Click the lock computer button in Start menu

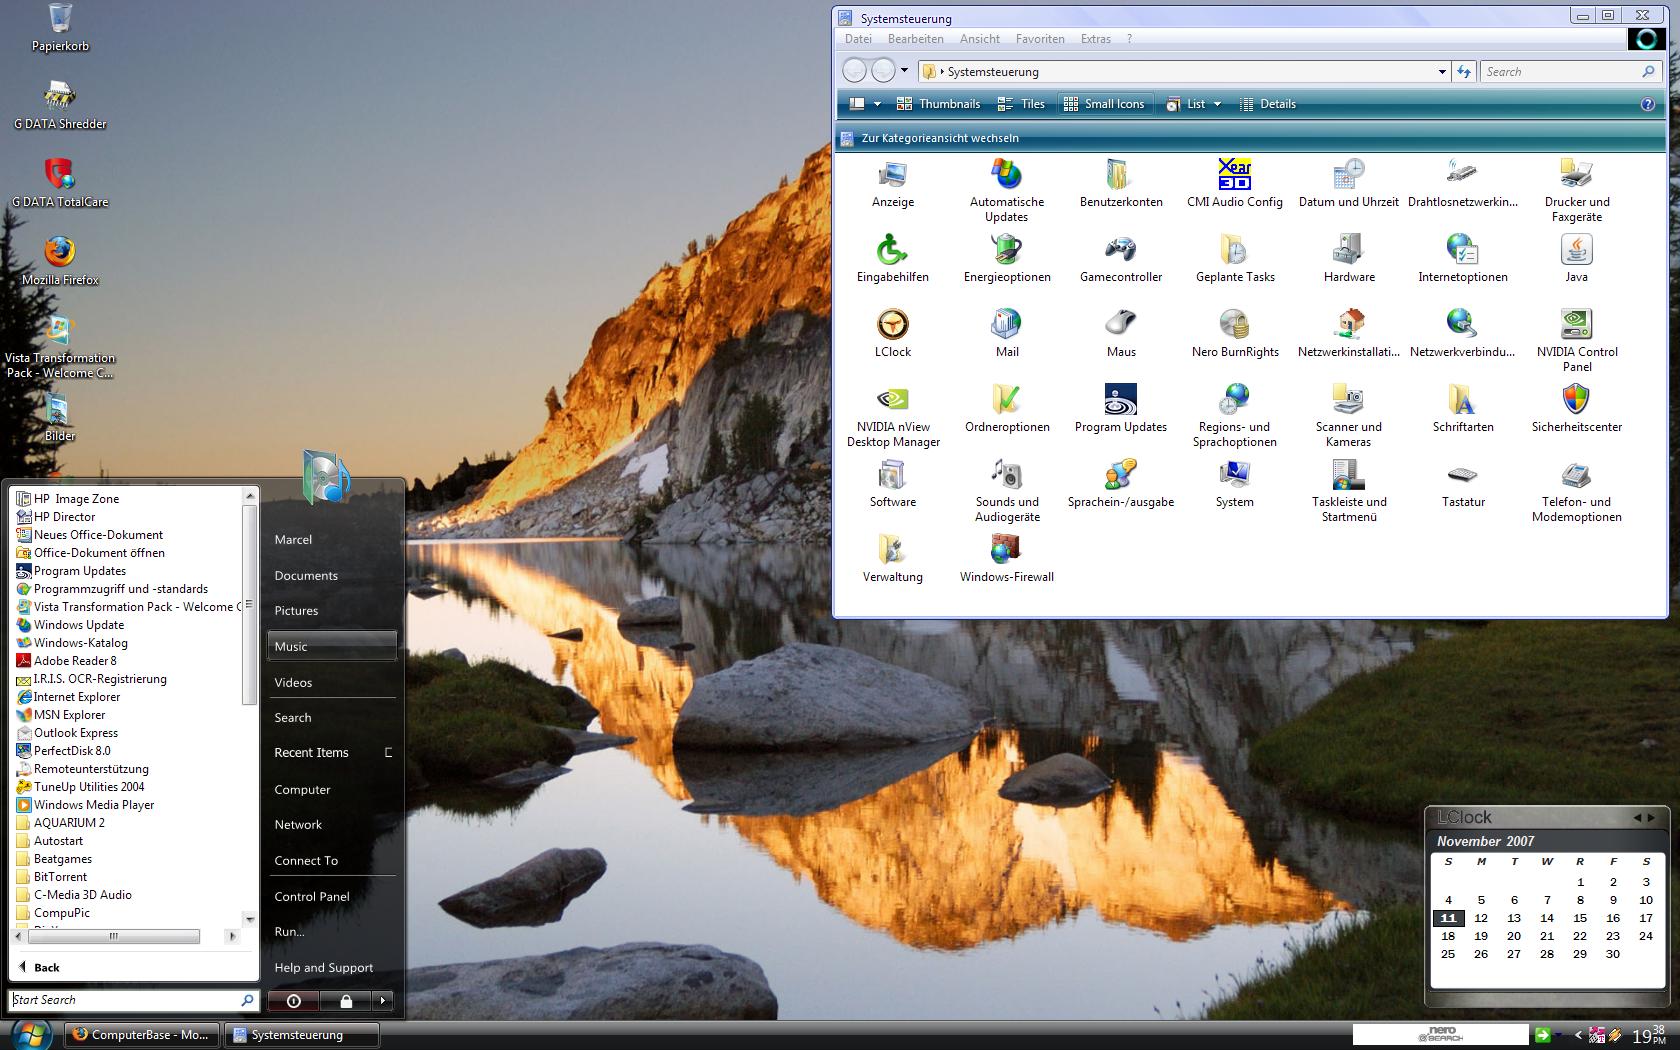(346, 1000)
